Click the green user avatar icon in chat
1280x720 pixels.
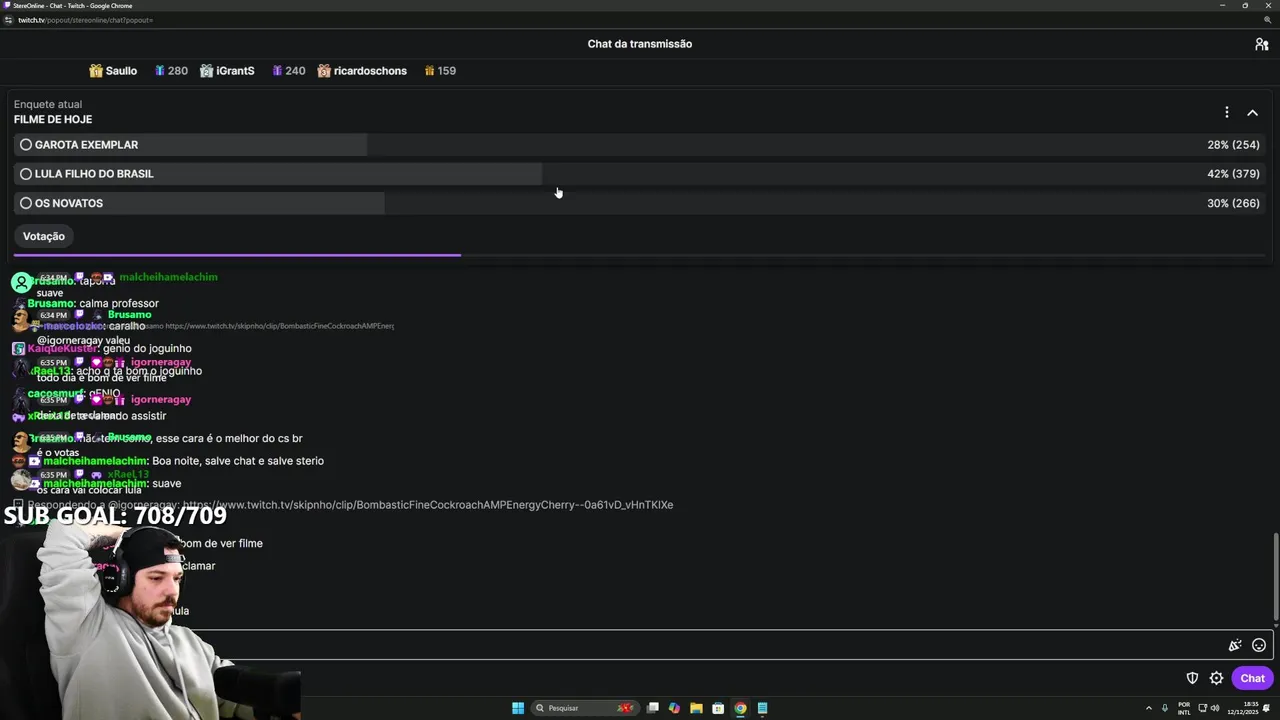point(21,282)
